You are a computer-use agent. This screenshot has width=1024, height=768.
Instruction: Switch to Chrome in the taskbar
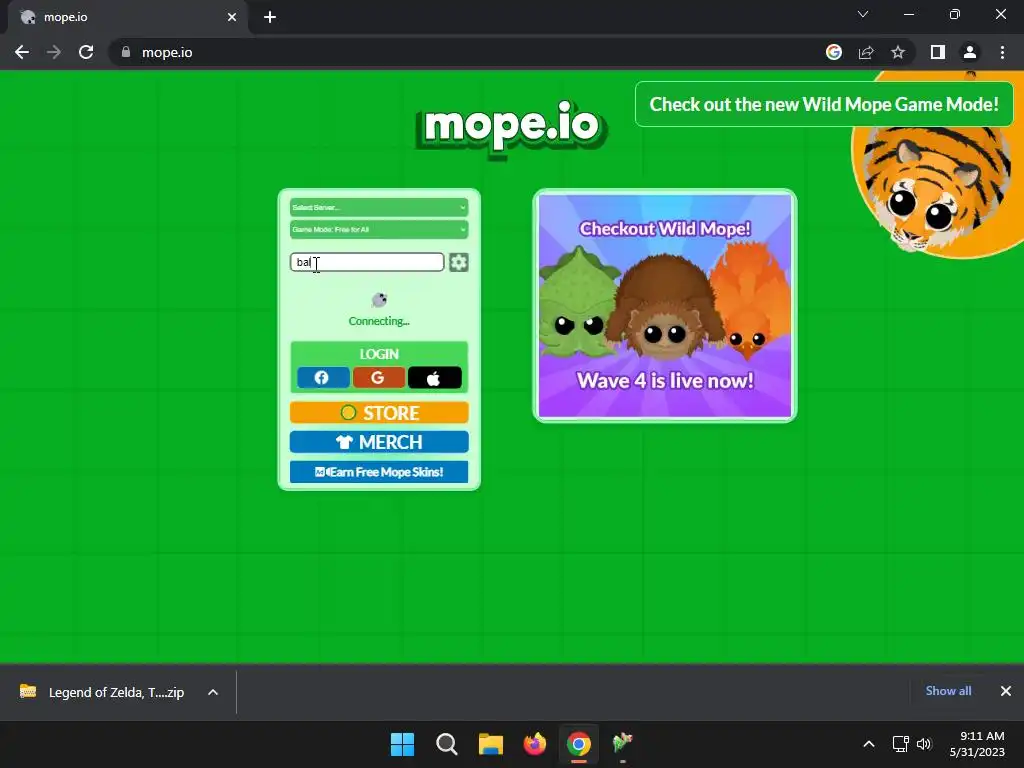(579, 744)
